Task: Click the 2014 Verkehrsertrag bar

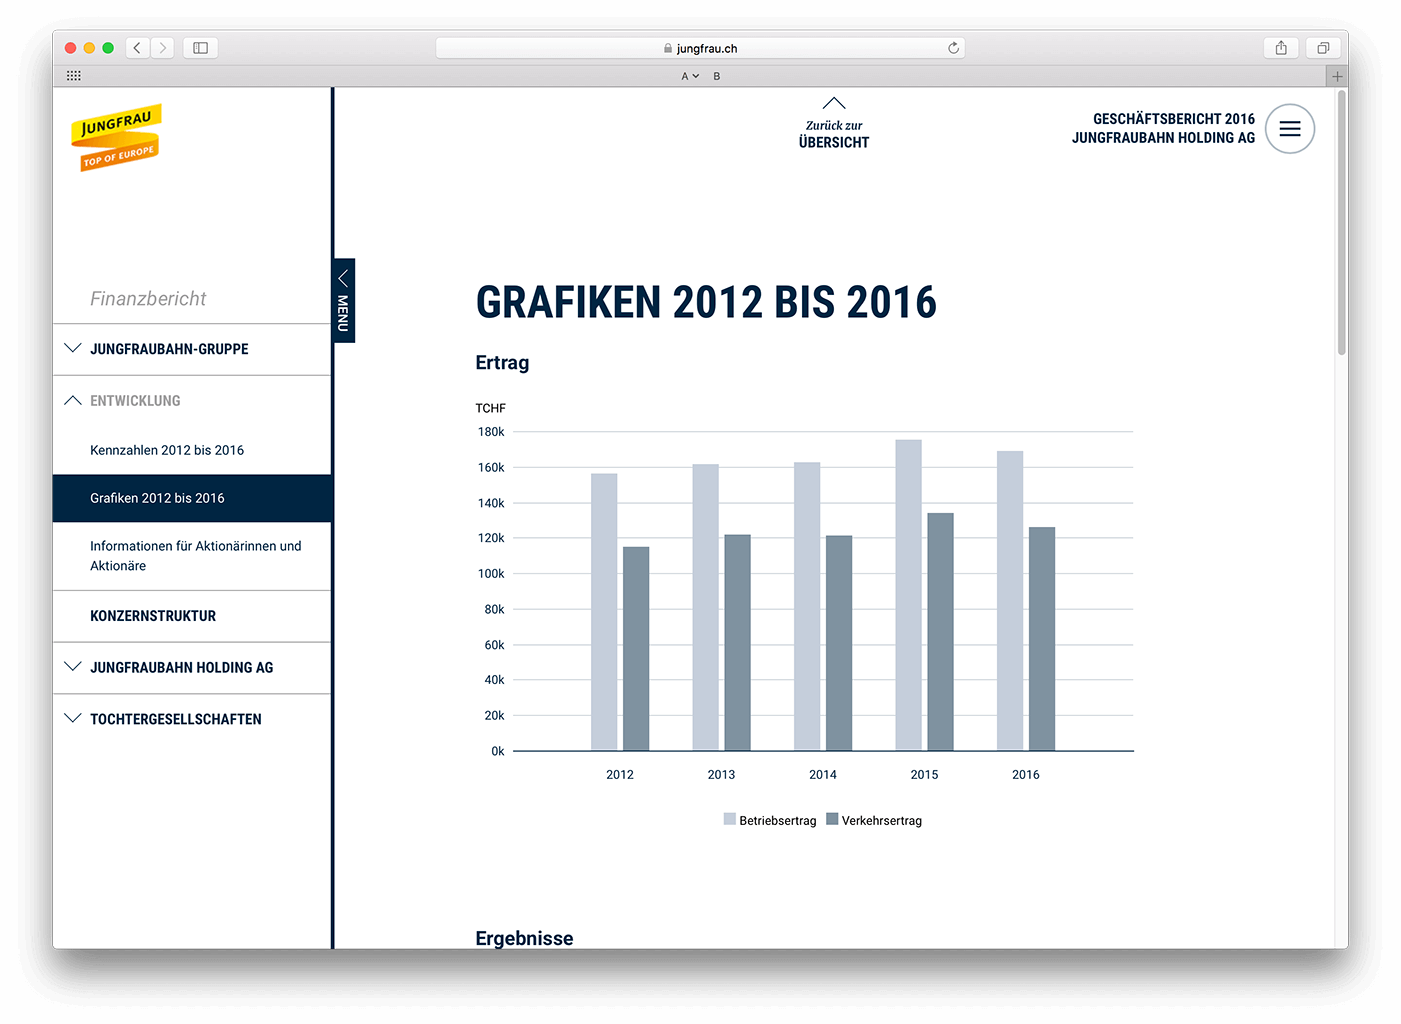Action: 839,643
